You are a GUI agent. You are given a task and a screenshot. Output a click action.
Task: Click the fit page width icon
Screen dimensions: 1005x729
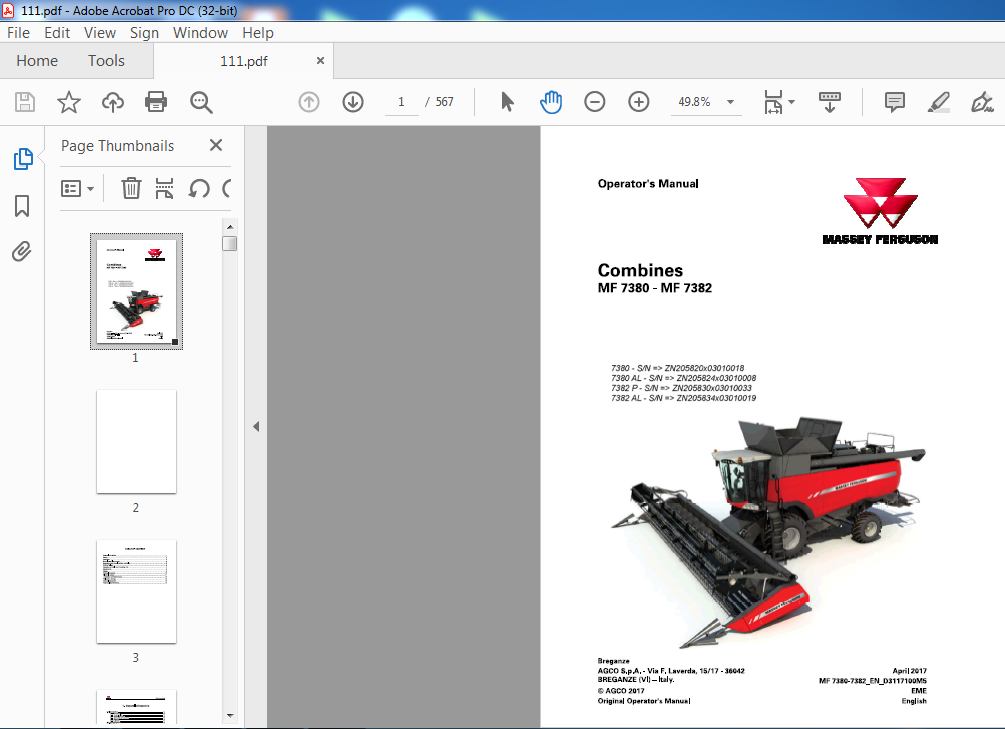click(773, 102)
